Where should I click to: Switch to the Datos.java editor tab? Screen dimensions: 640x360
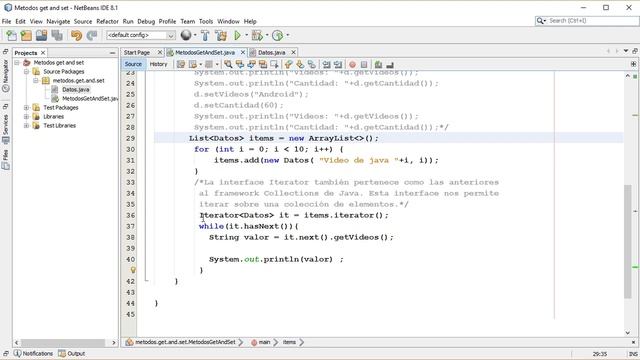271,52
